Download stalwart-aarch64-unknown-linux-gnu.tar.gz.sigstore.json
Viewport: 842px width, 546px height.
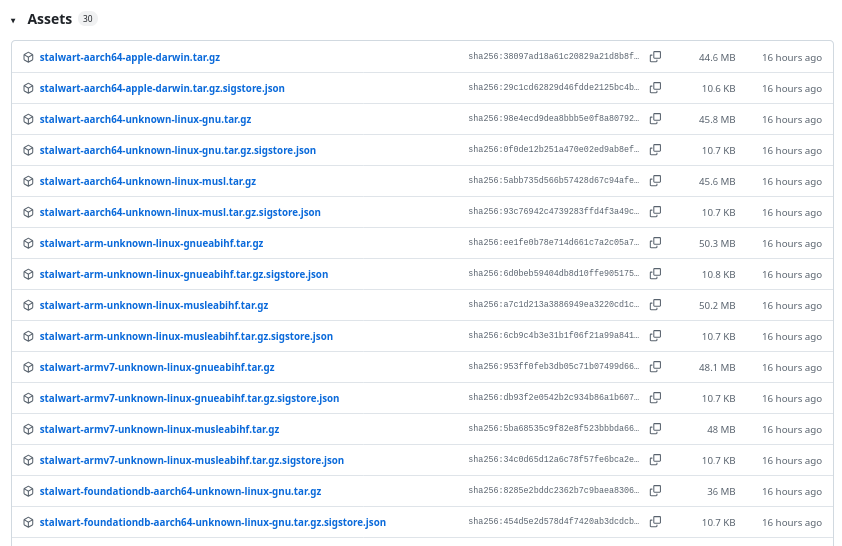178,150
